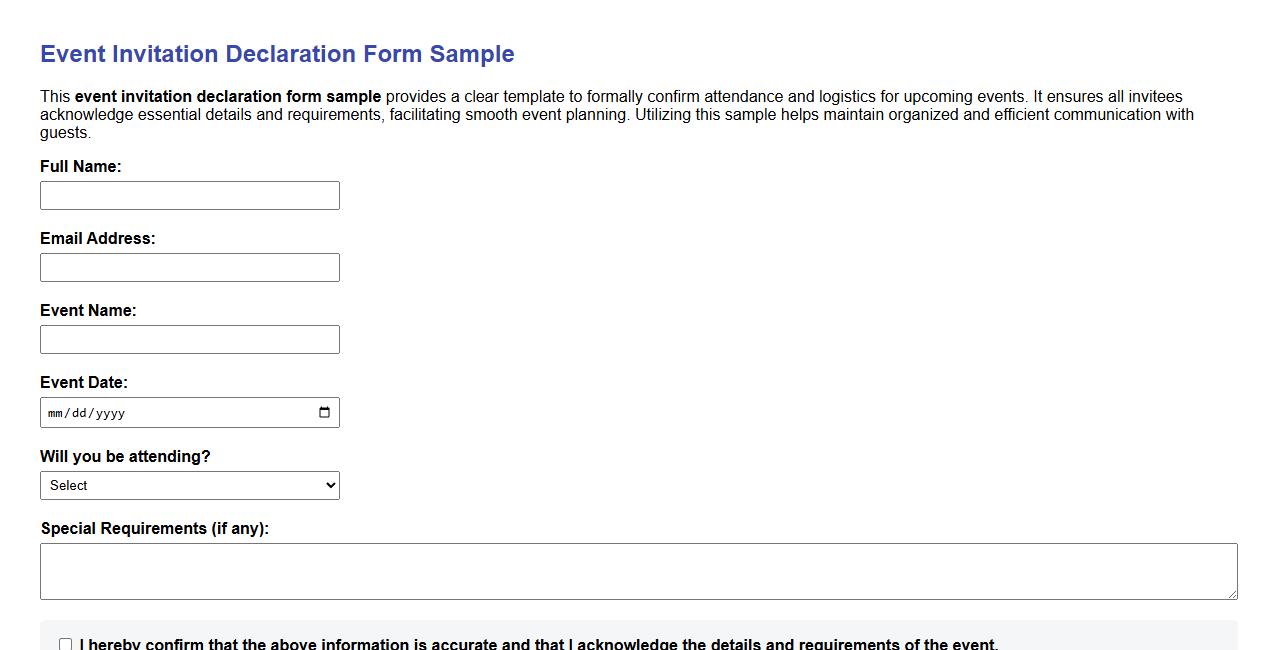Image resolution: width=1278 pixels, height=650 pixels.
Task: Click the Event Name text box
Action: (x=190, y=339)
